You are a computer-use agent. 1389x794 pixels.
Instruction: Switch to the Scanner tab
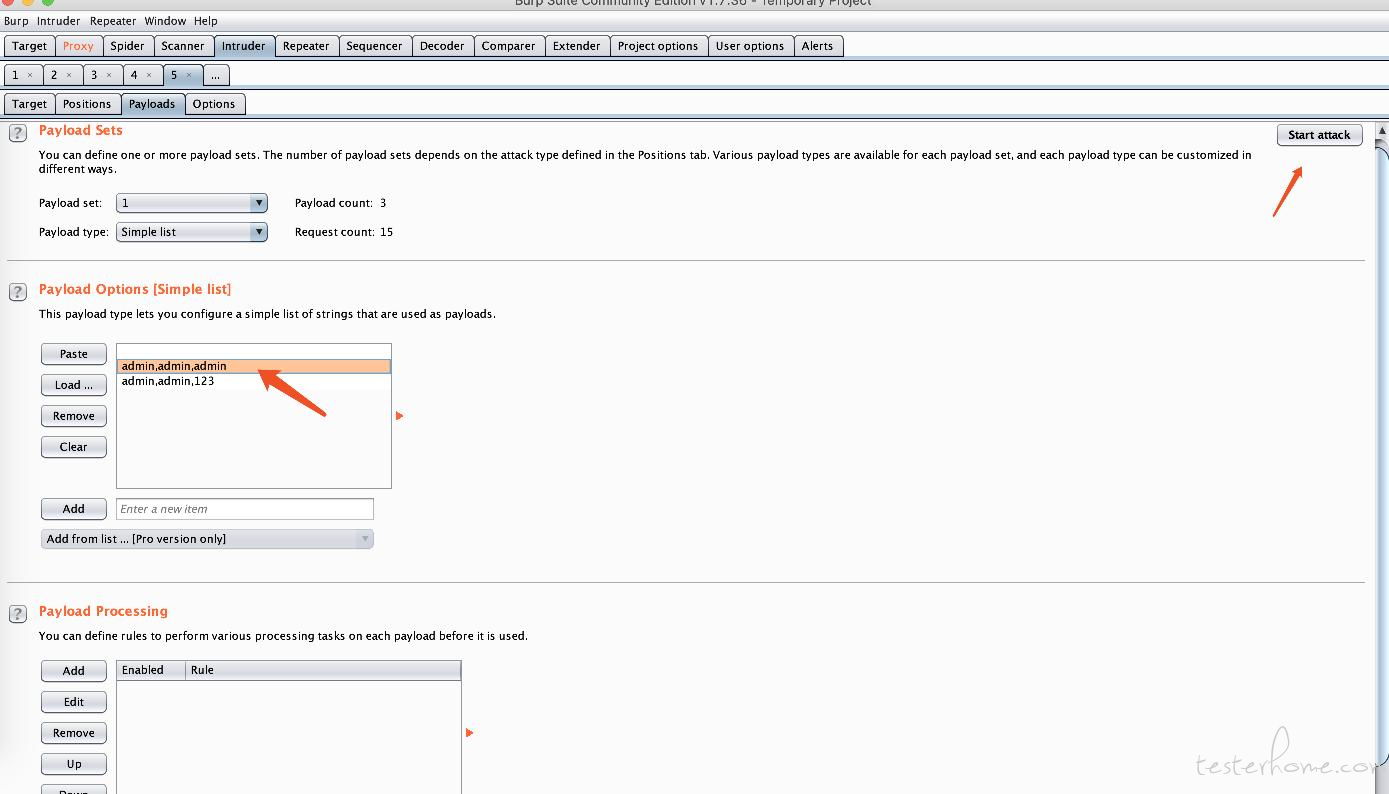pos(183,46)
